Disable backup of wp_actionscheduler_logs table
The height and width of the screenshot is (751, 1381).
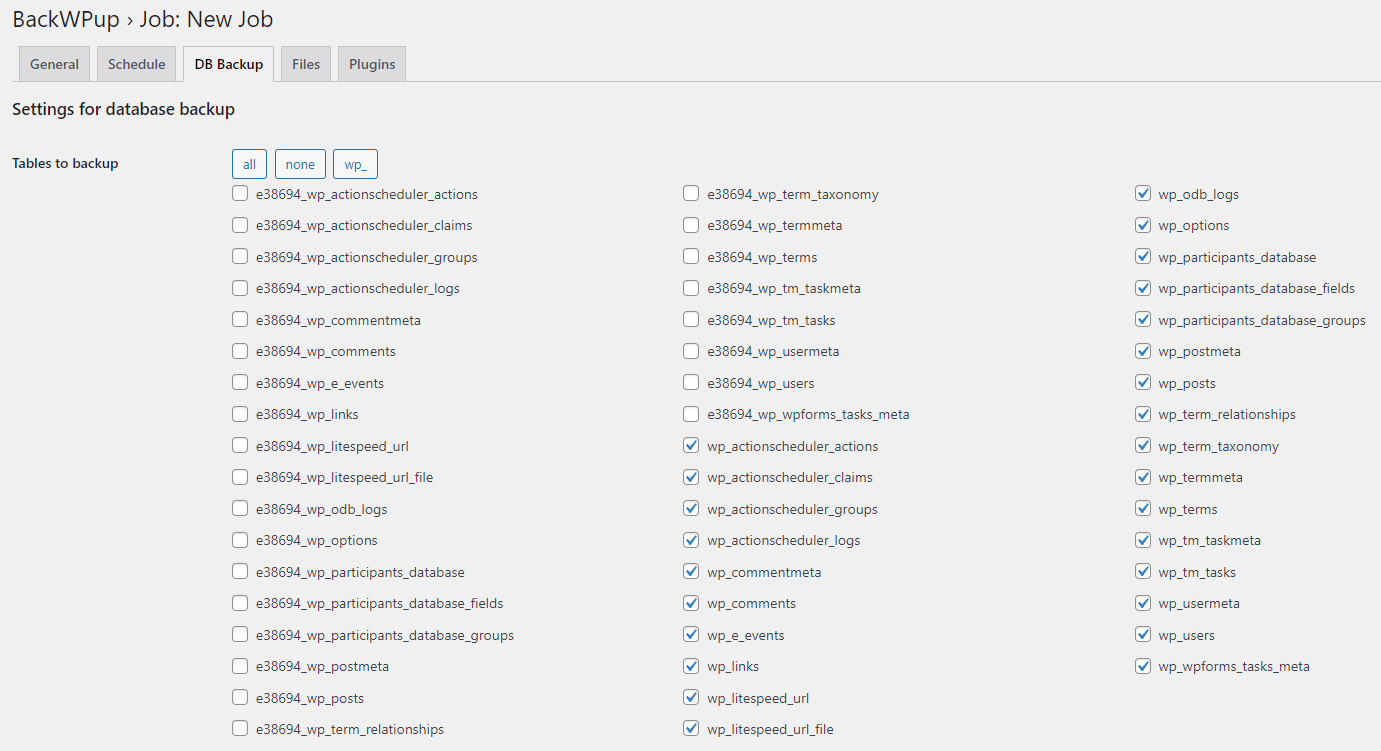(x=691, y=540)
